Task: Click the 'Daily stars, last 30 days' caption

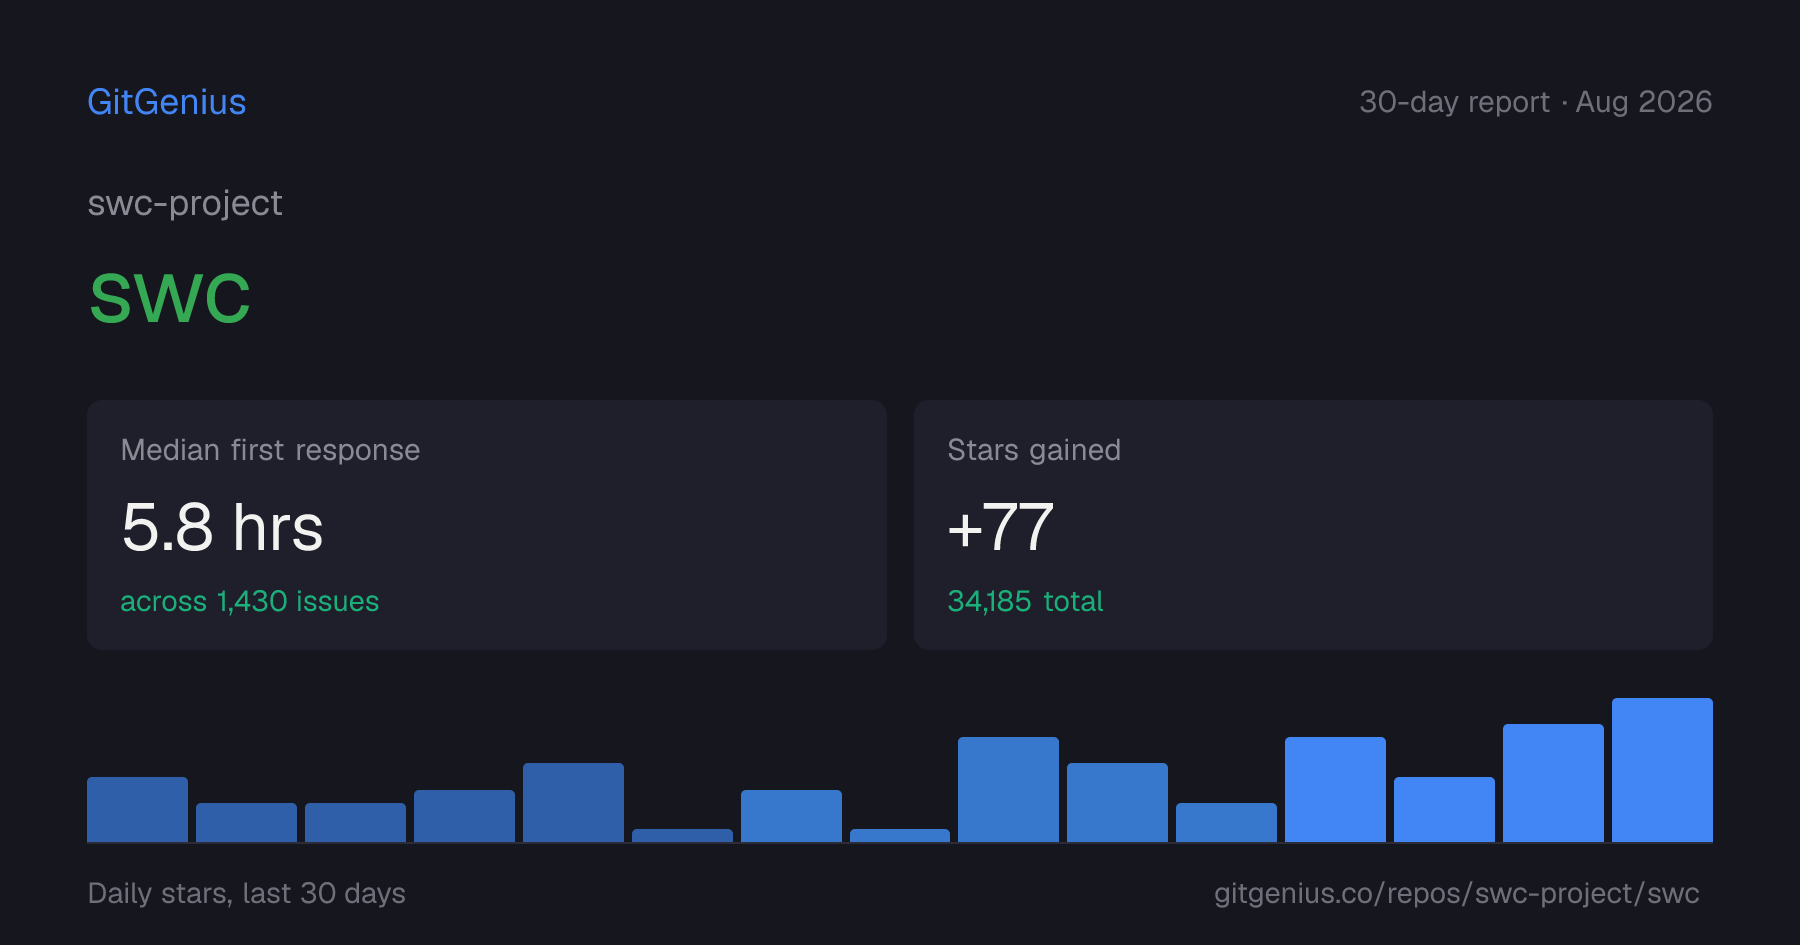Action: 247,893
